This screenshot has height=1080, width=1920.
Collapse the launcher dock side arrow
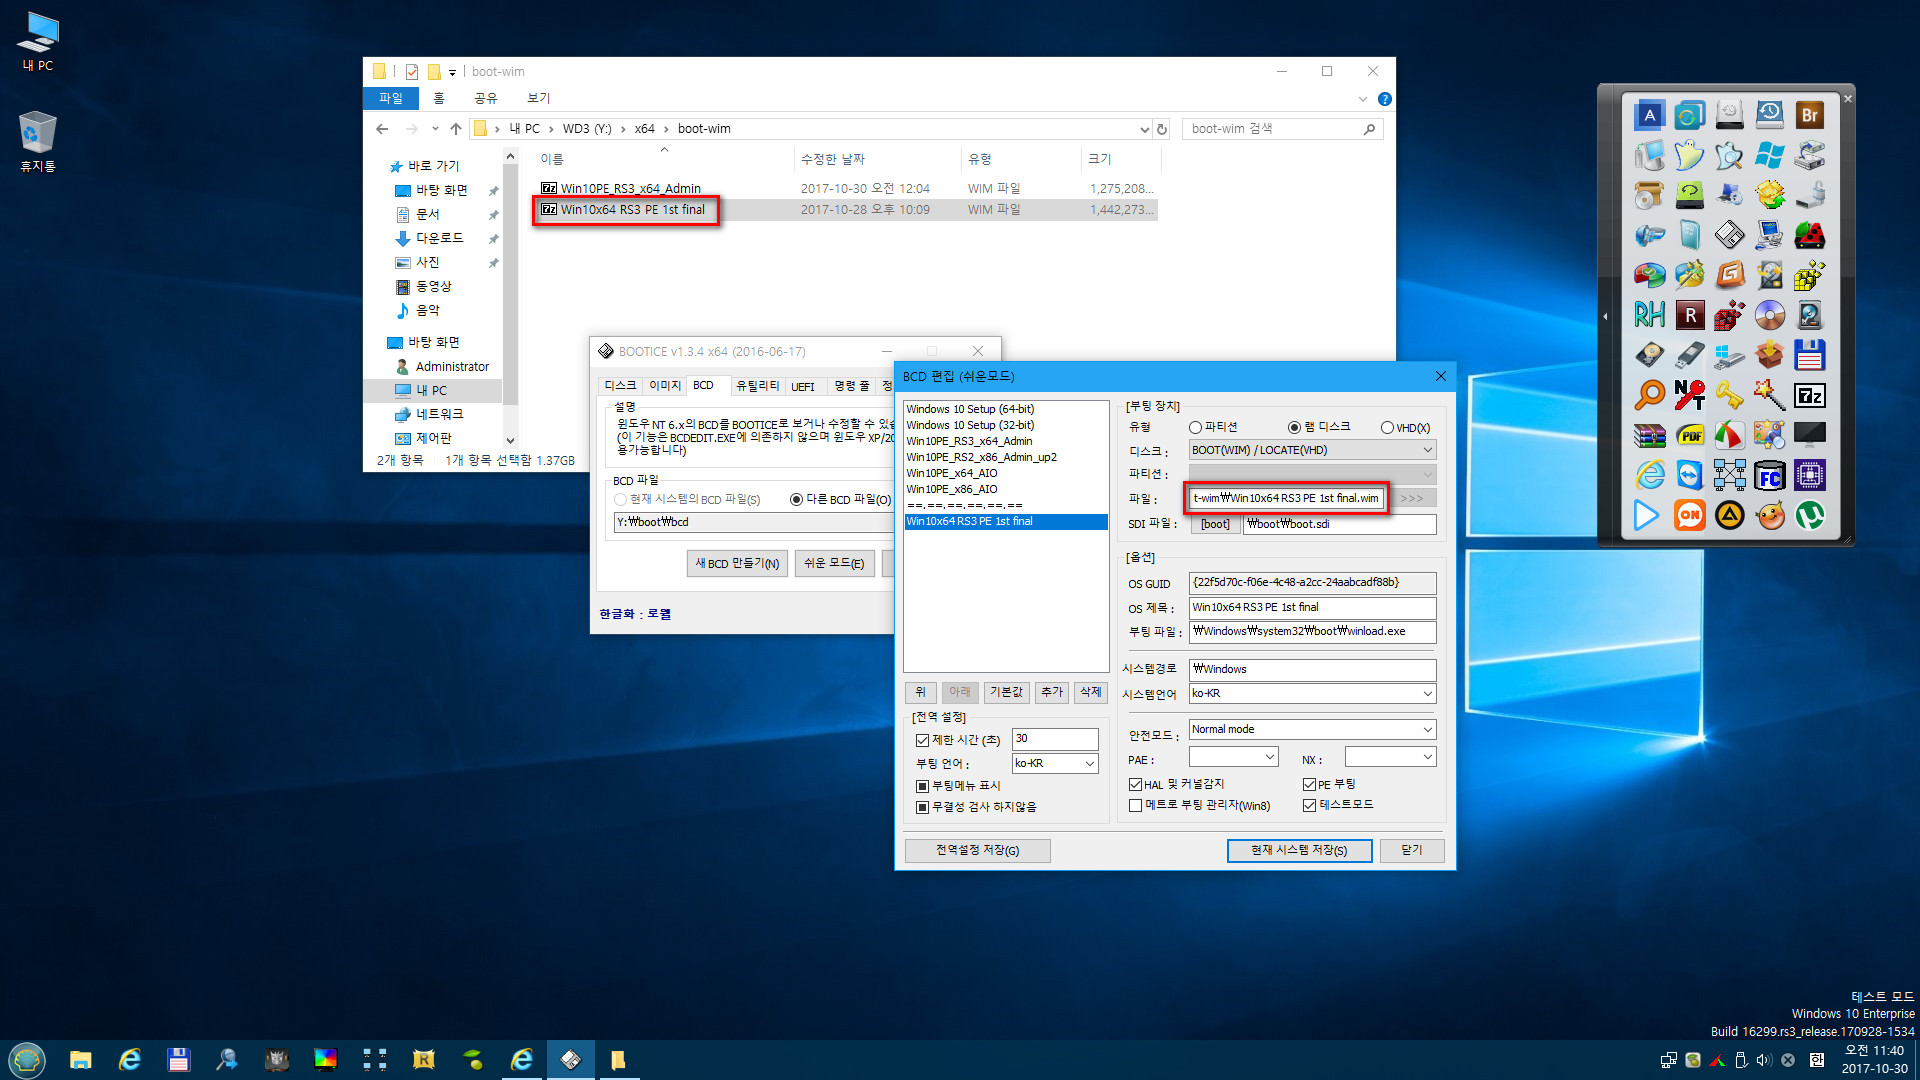tap(1606, 316)
